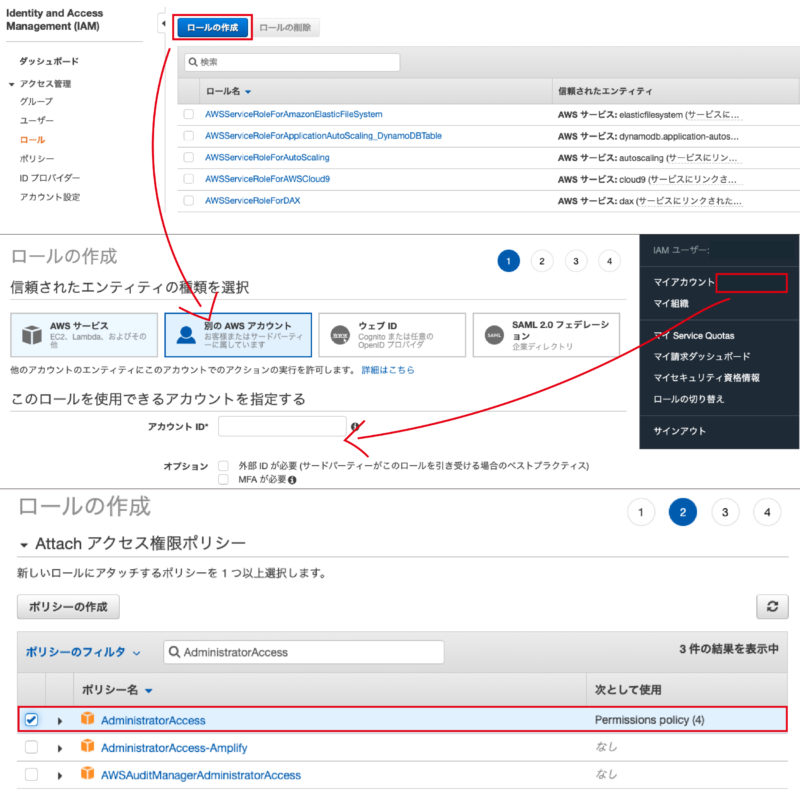This screenshot has height=800, width=800.
Task: Open マイアカウント in the user menu
Action: click(684, 282)
